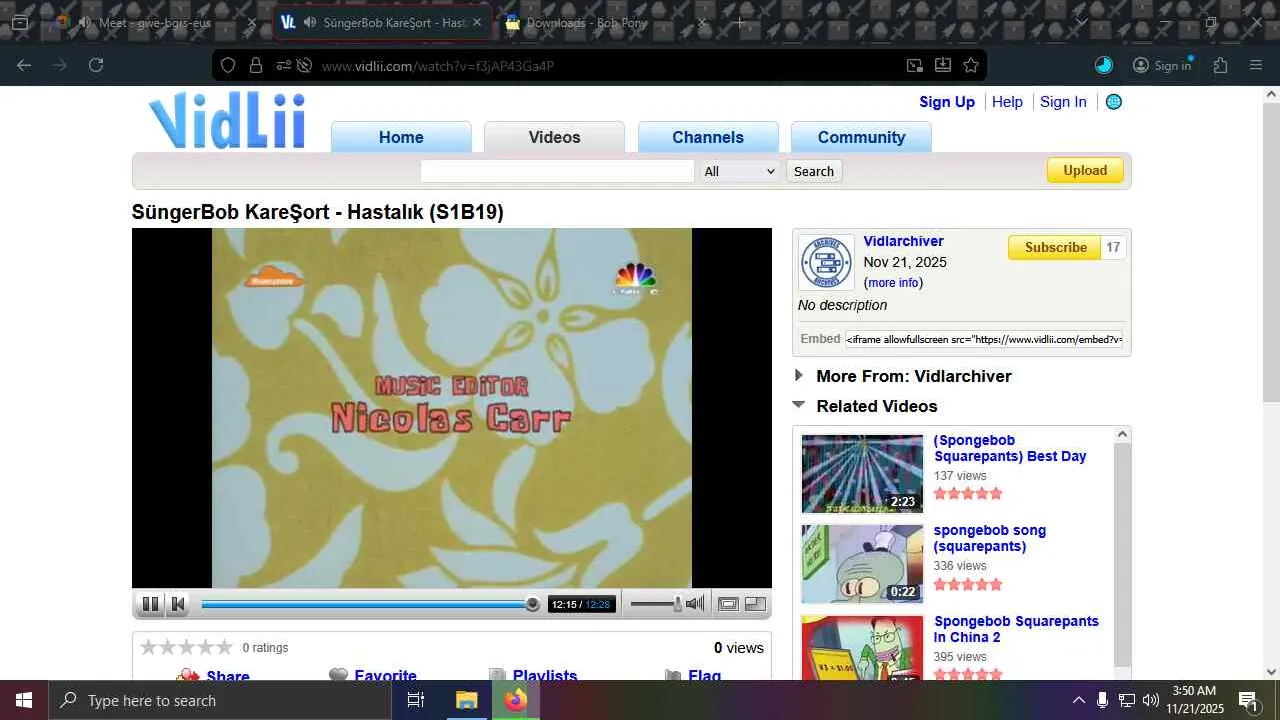The width and height of the screenshot is (1280, 720).
Task: Go to the VidLii logo homepage
Action: click(x=227, y=120)
